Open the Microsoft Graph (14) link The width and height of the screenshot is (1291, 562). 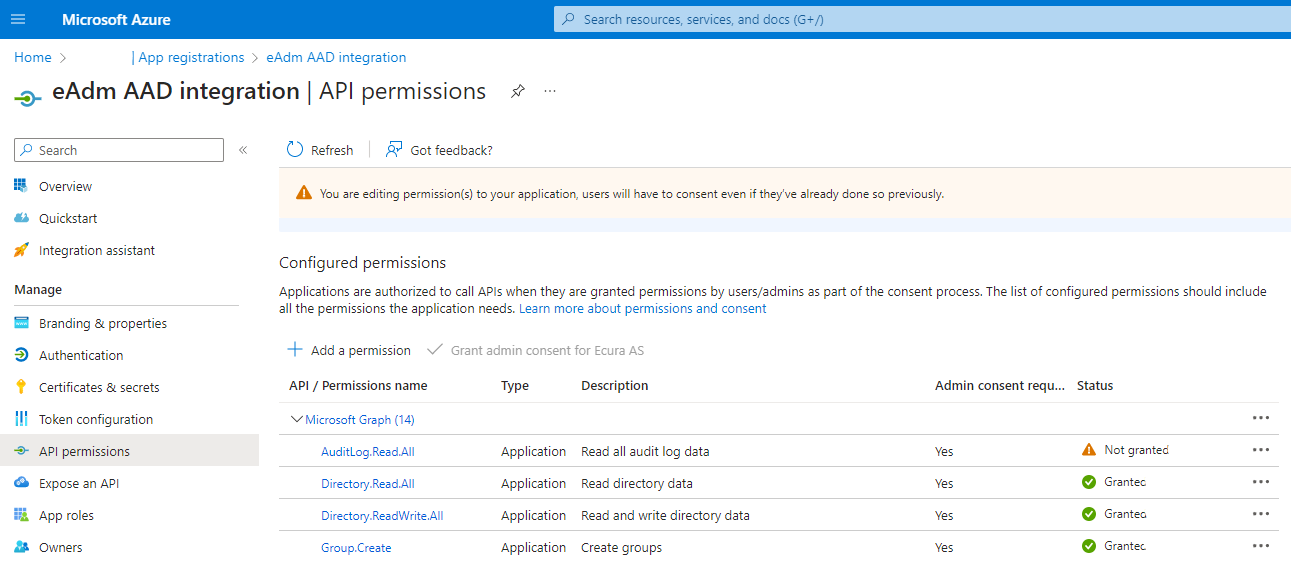(360, 419)
